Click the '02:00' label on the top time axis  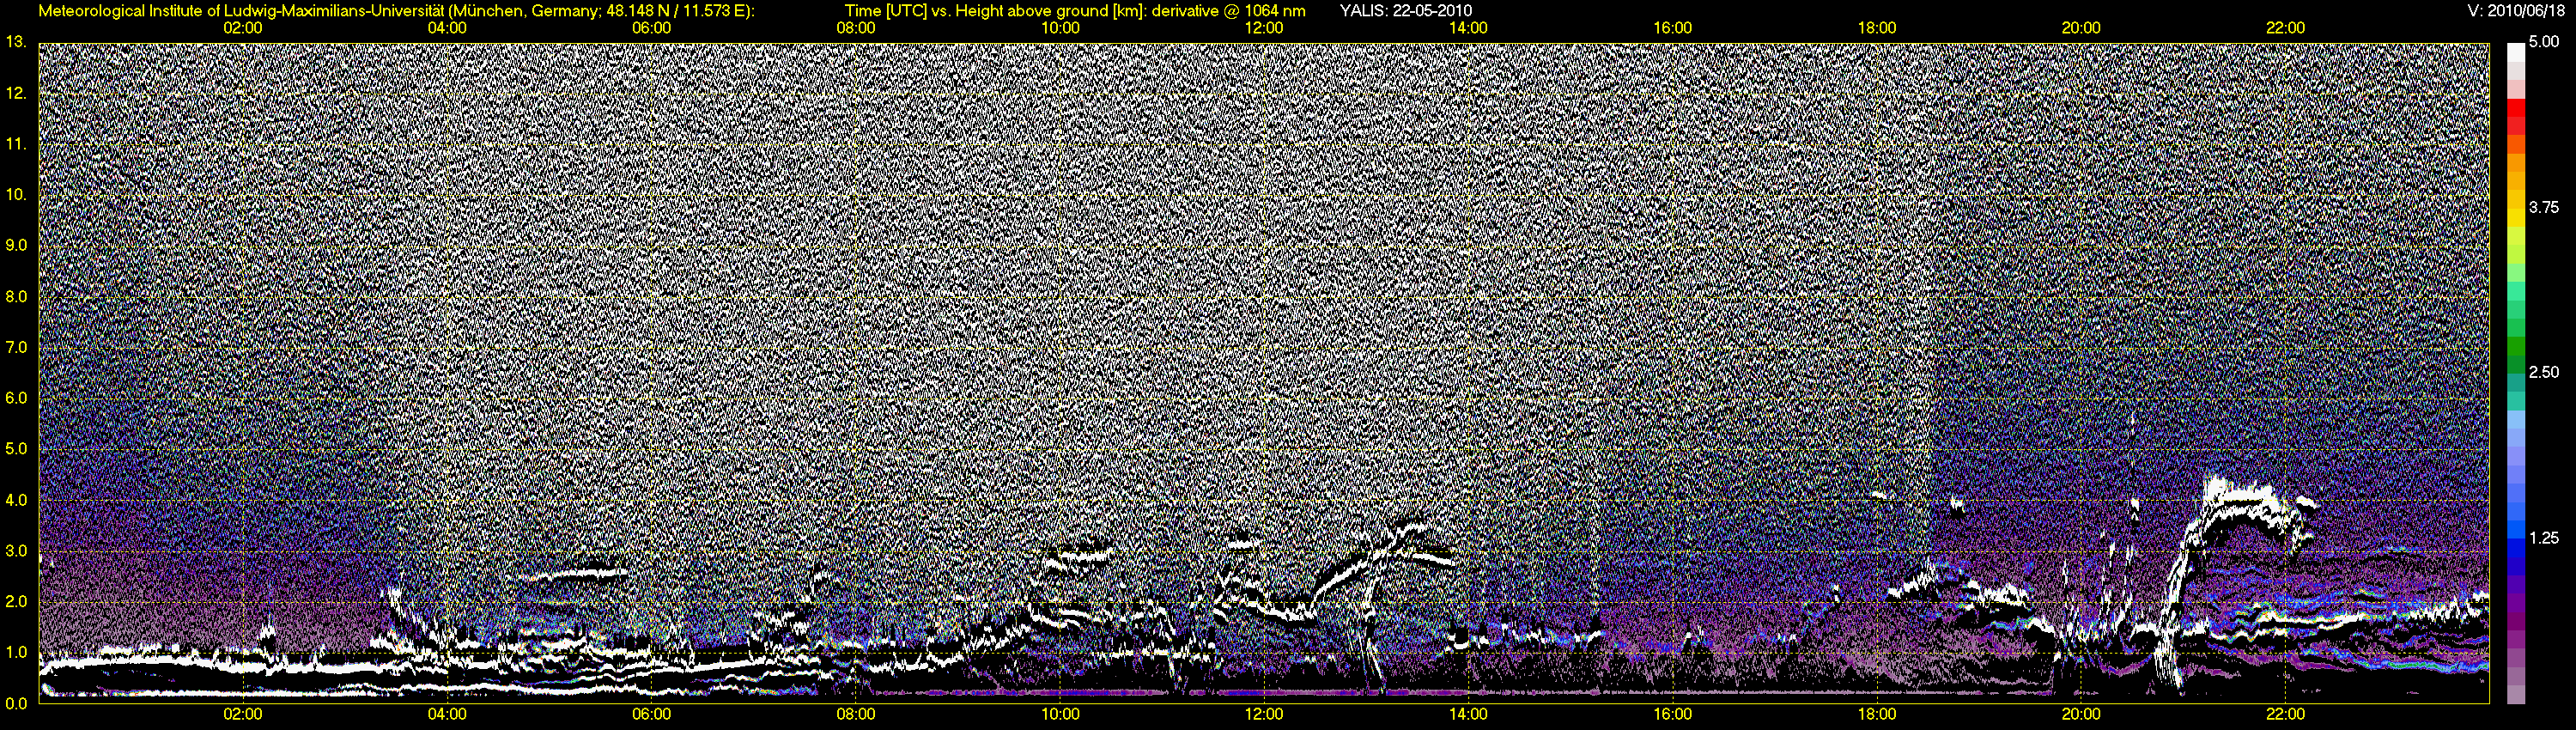[x=243, y=28]
